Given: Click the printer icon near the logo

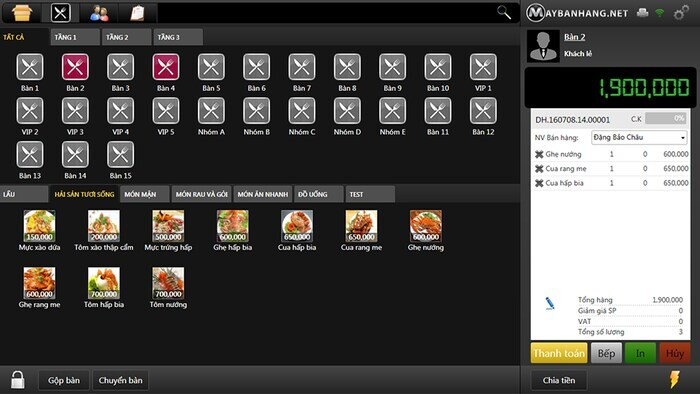Looking at the screenshot, I should 642,12.
